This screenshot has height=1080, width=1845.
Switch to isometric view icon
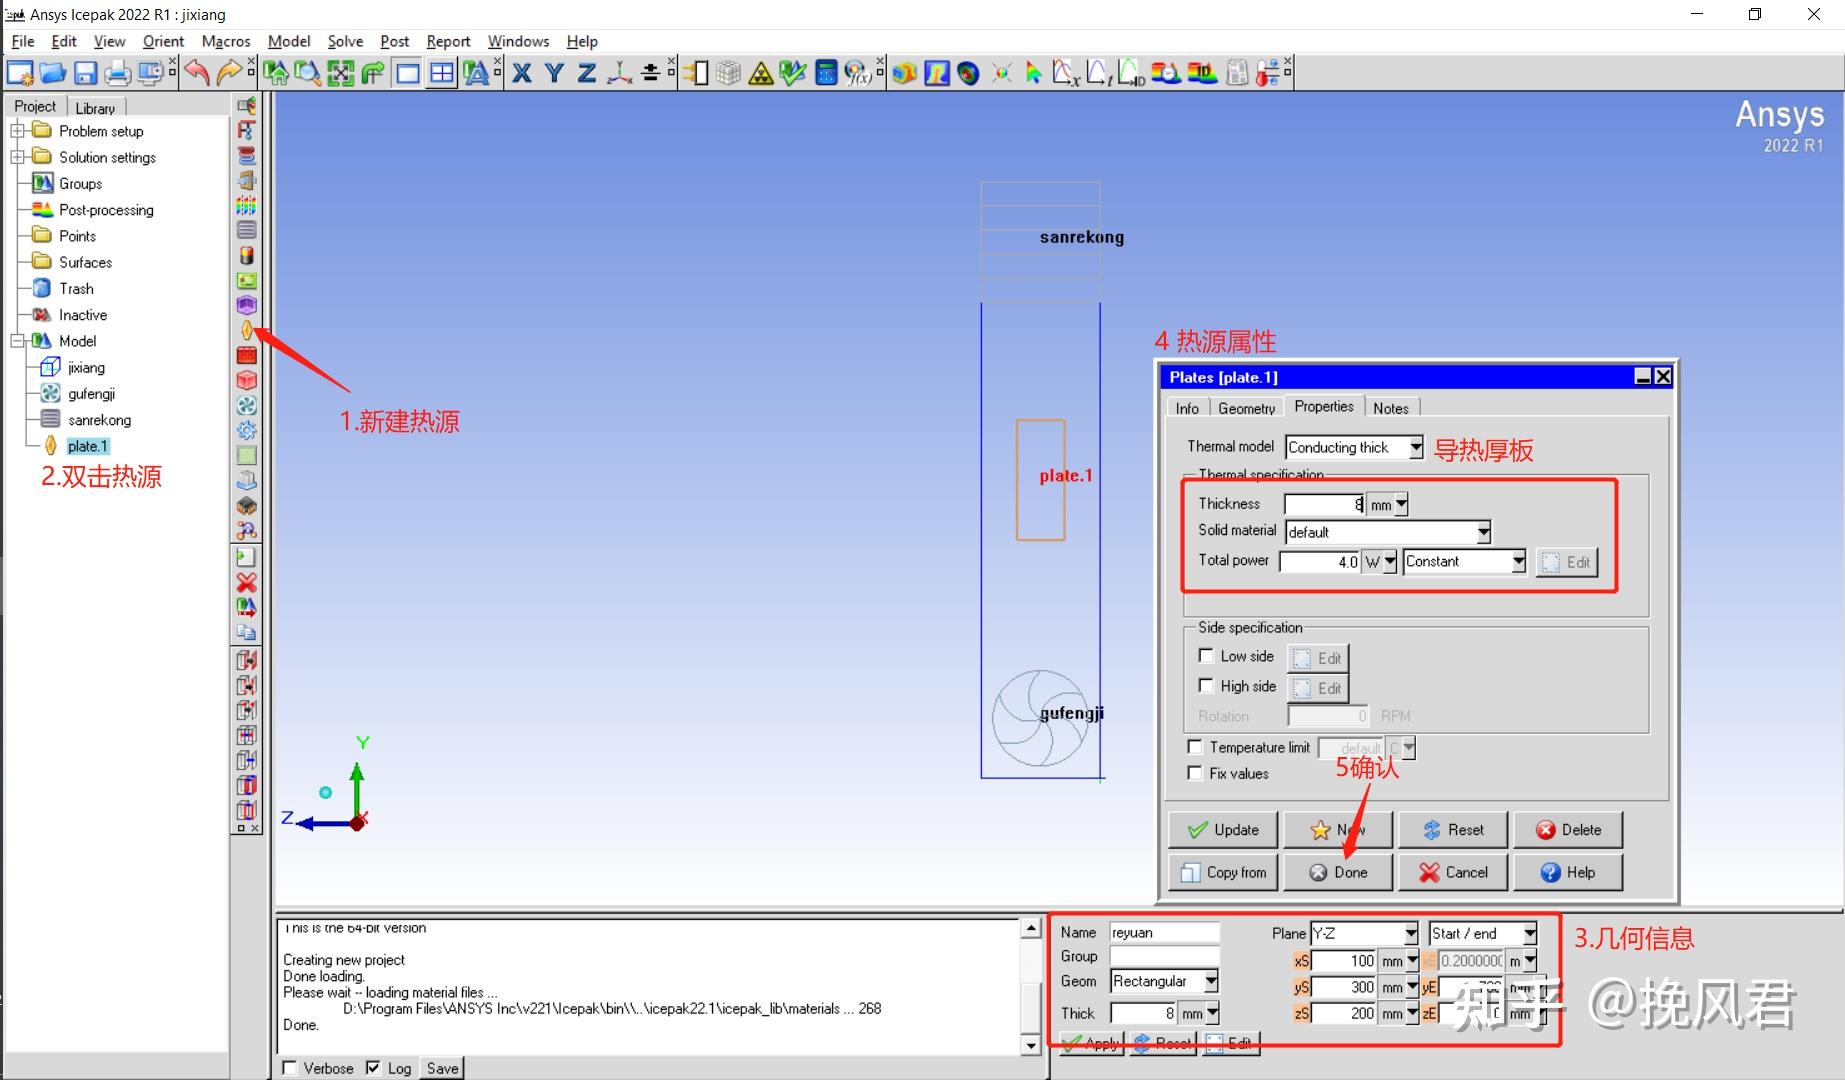(619, 73)
